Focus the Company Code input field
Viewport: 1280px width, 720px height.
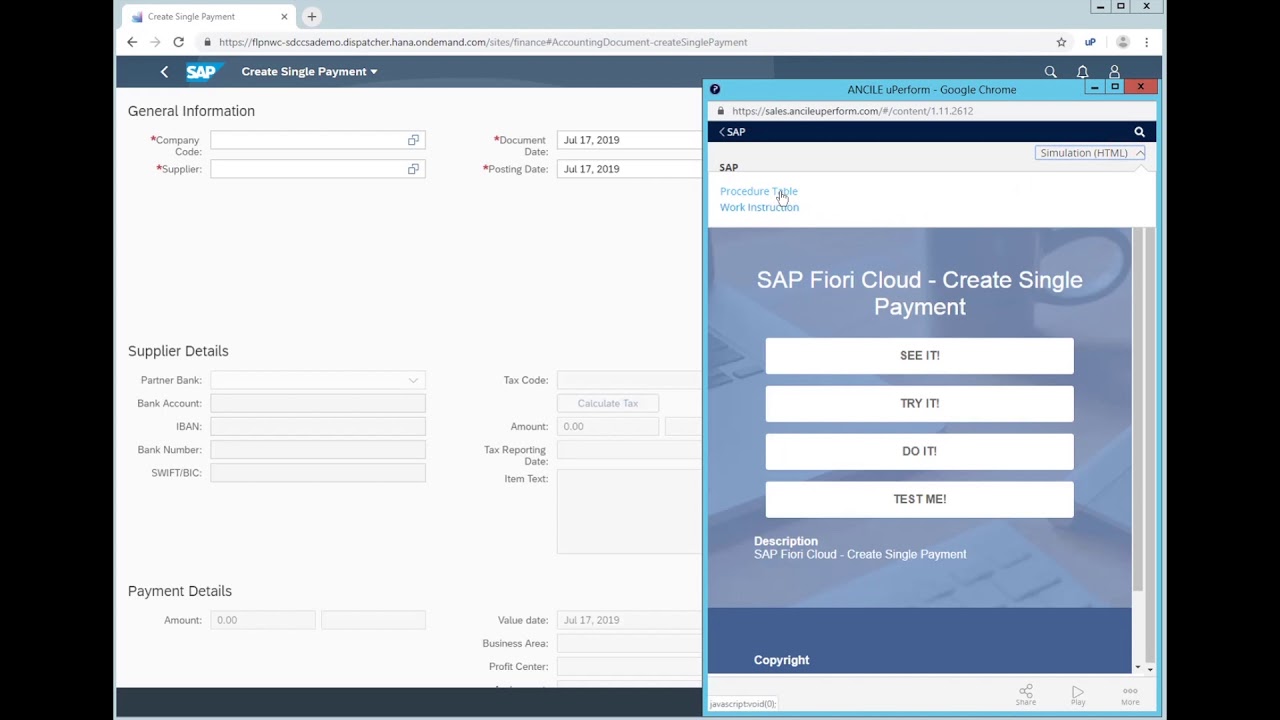click(318, 140)
